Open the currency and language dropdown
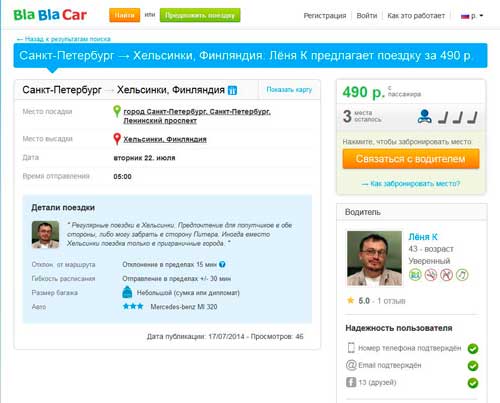The width and height of the screenshot is (500, 403). [x=472, y=16]
